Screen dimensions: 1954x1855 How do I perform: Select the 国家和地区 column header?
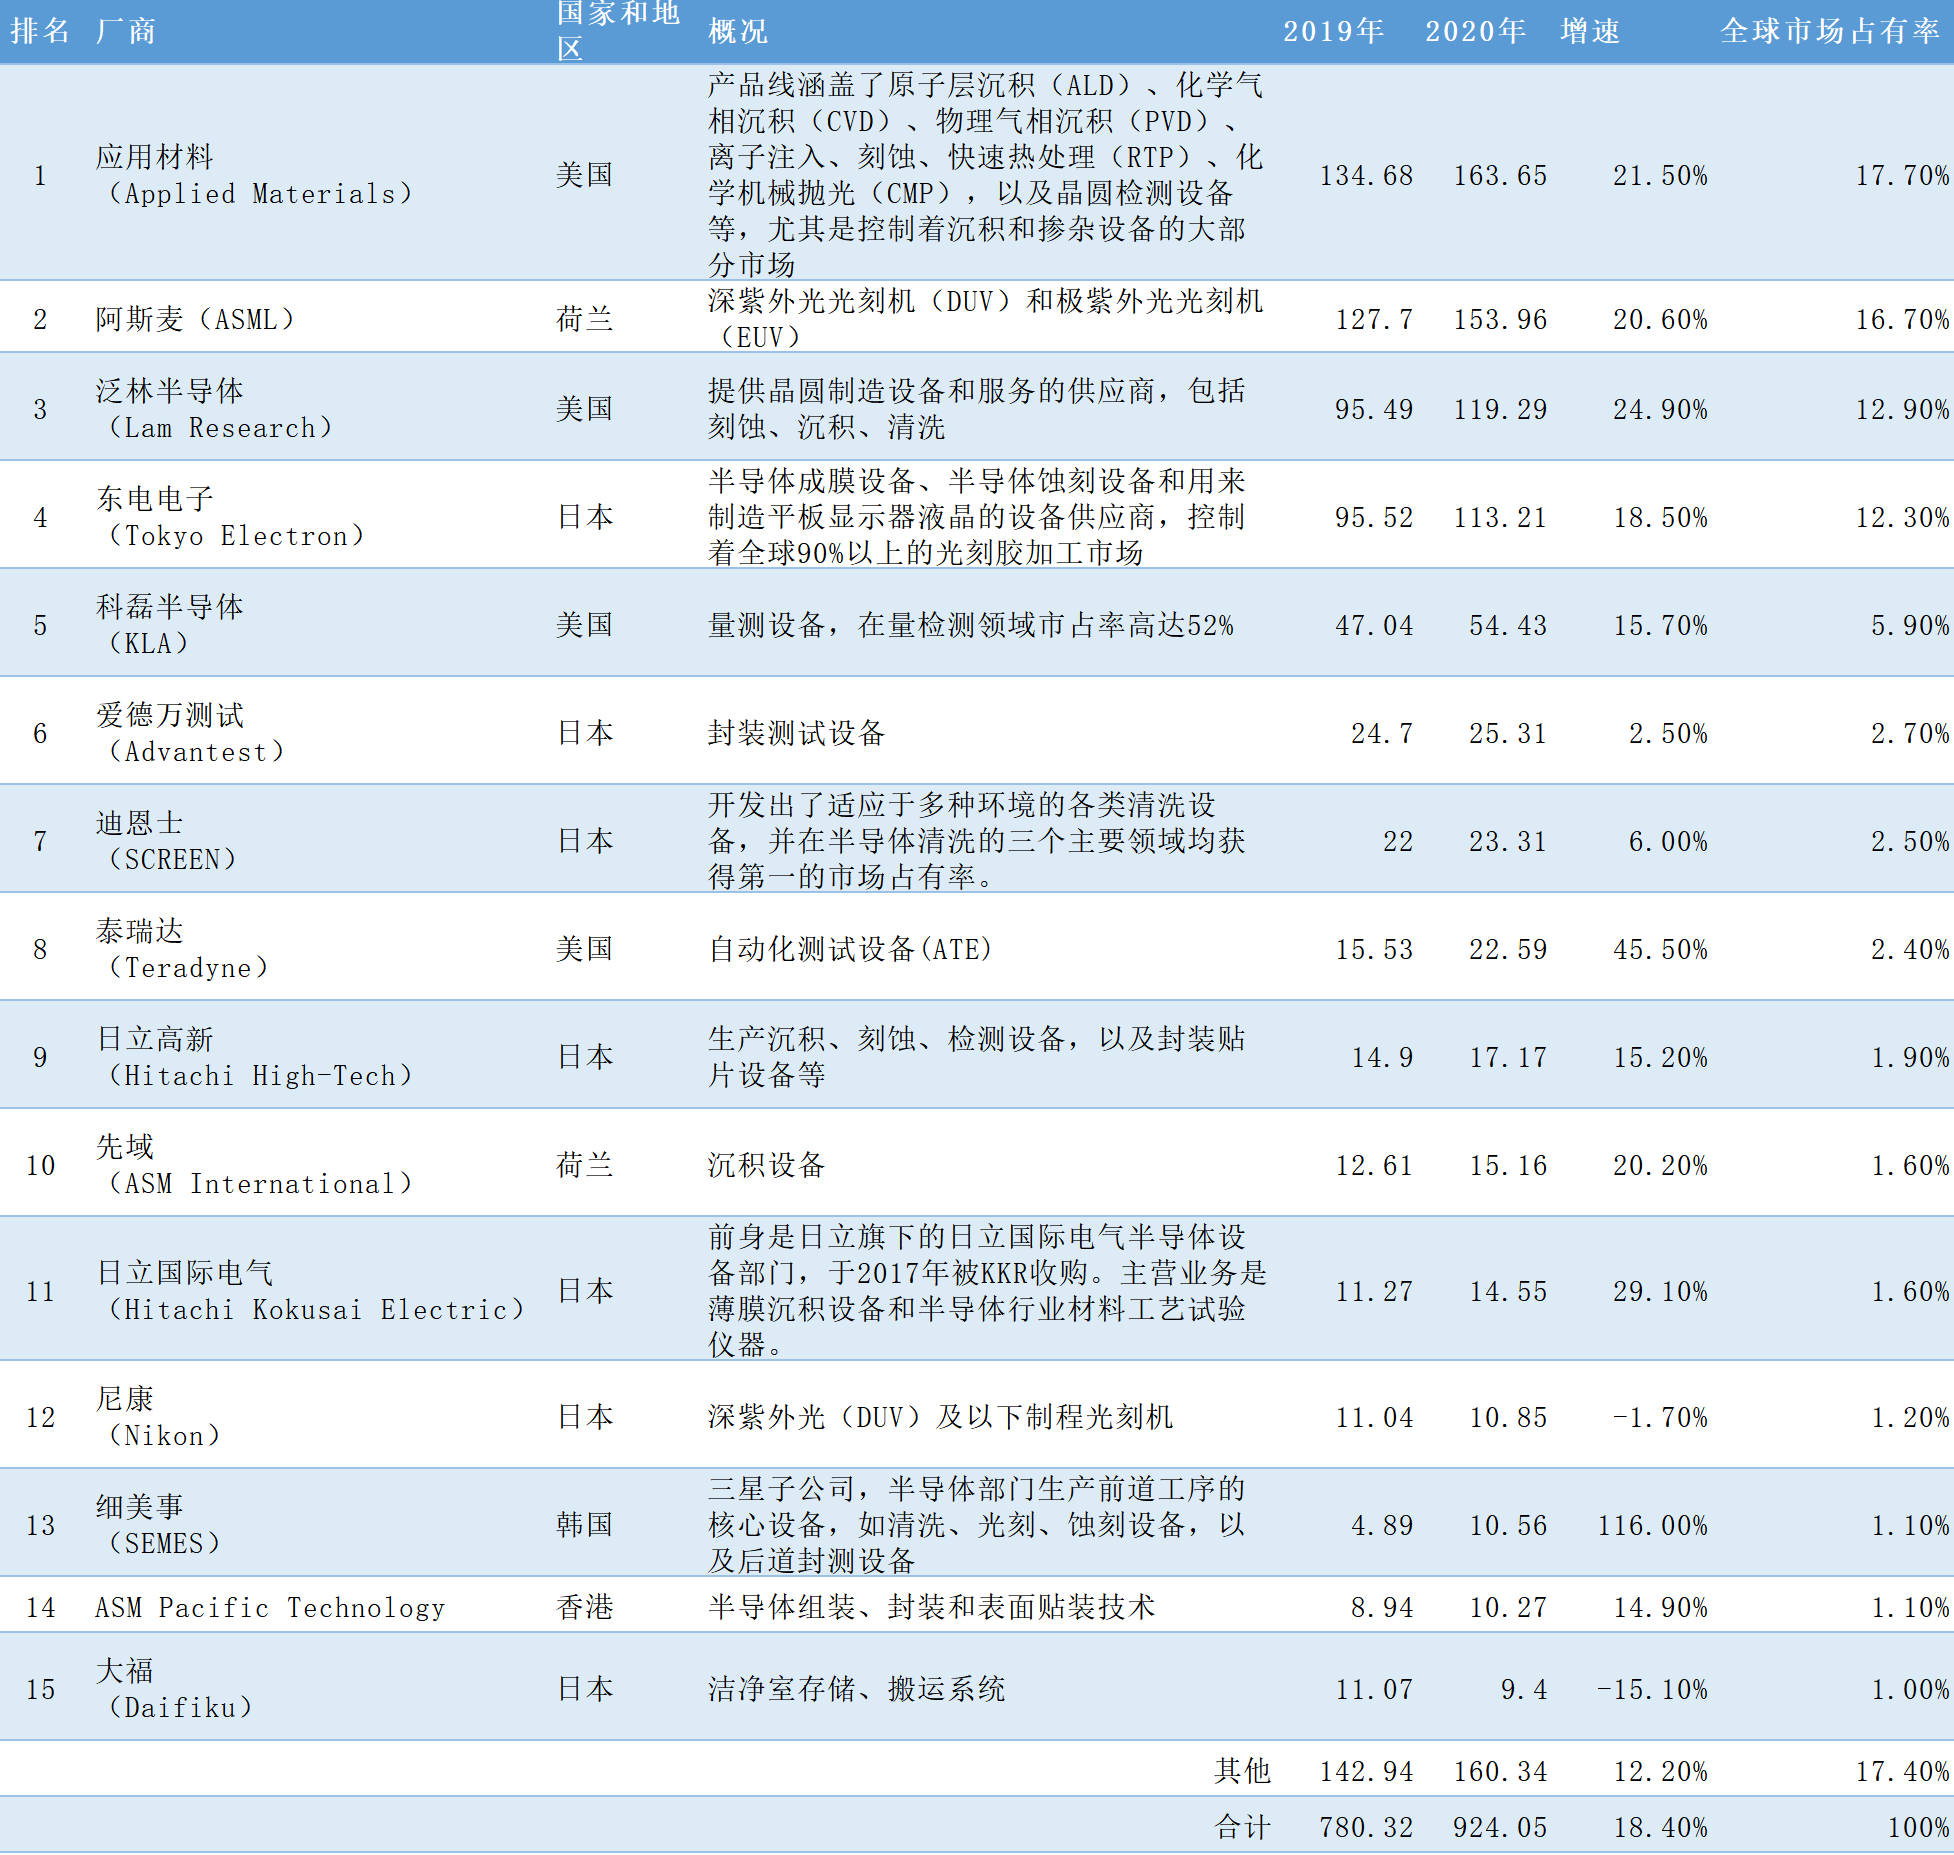617,30
